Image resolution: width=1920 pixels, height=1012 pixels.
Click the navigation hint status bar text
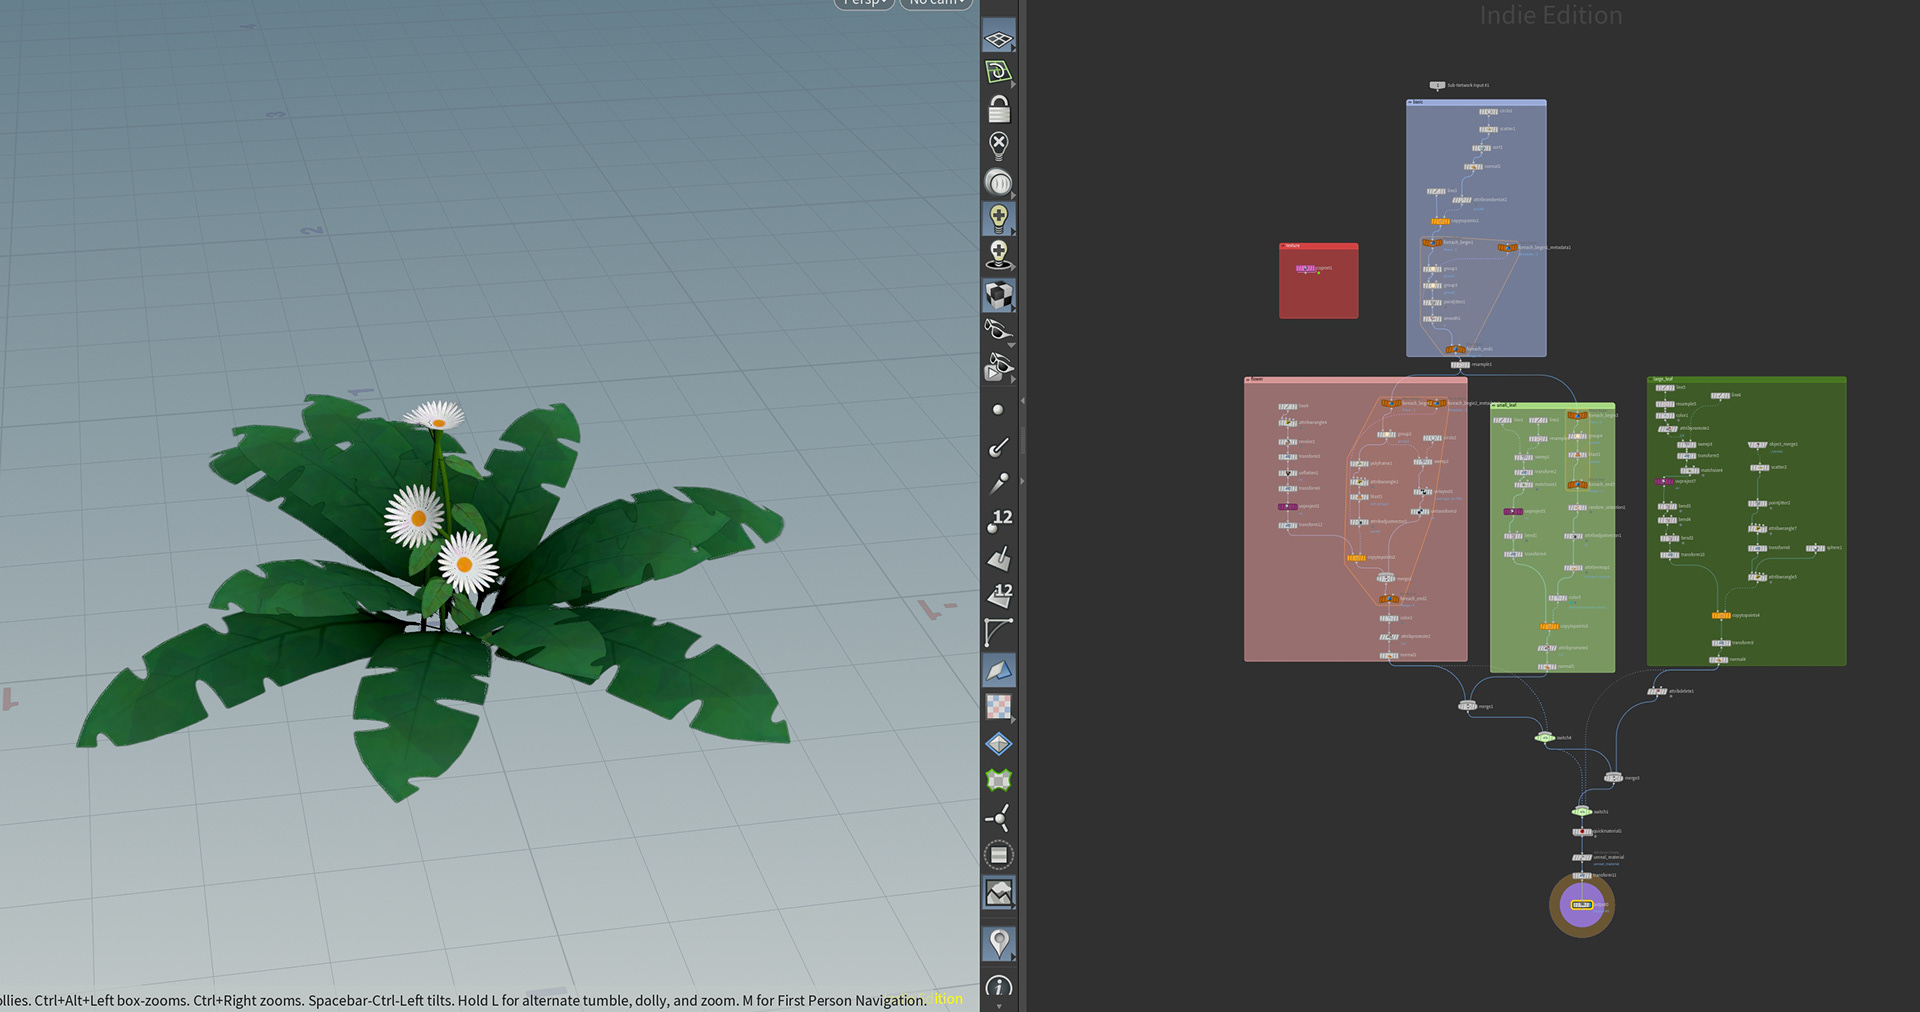tap(463, 1000)
